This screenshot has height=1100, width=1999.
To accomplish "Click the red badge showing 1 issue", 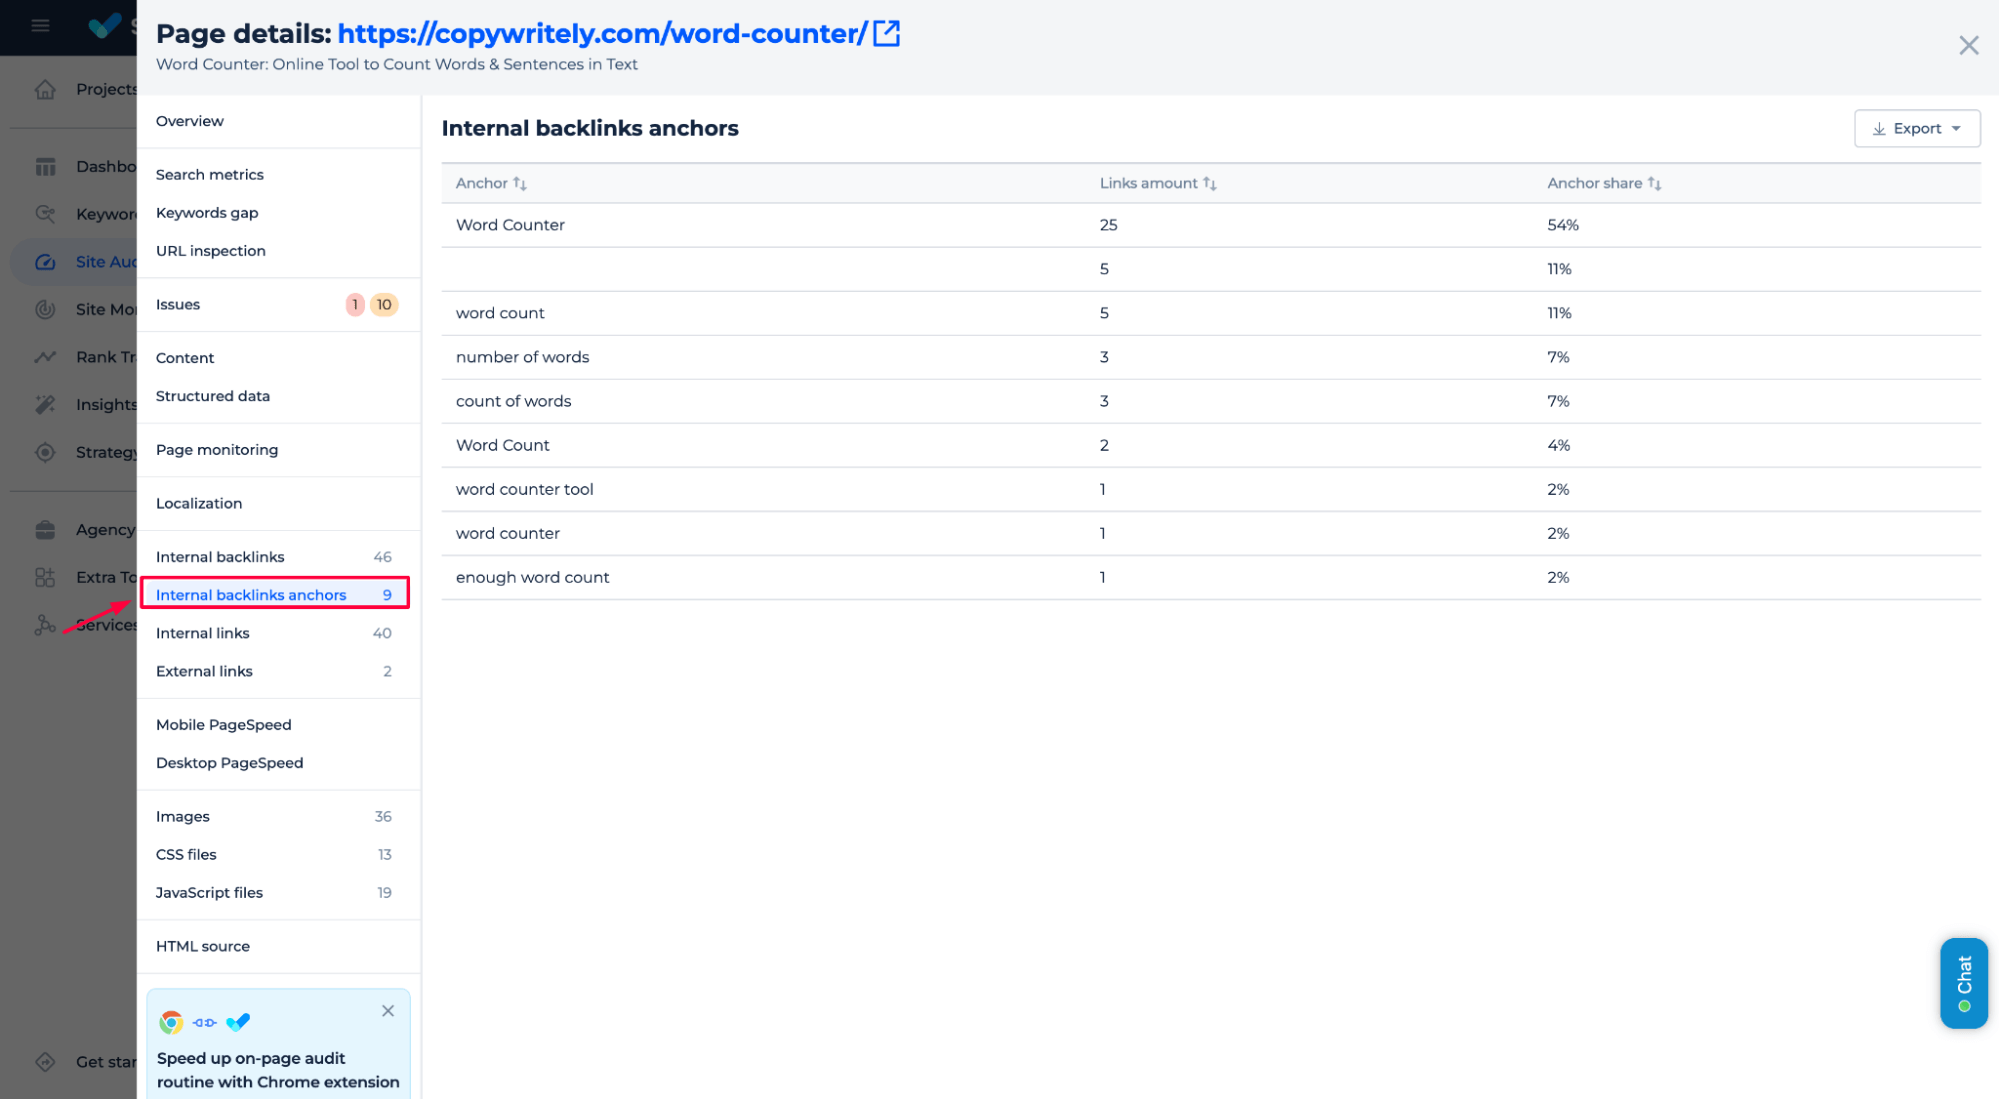I will tap(355, 305).
